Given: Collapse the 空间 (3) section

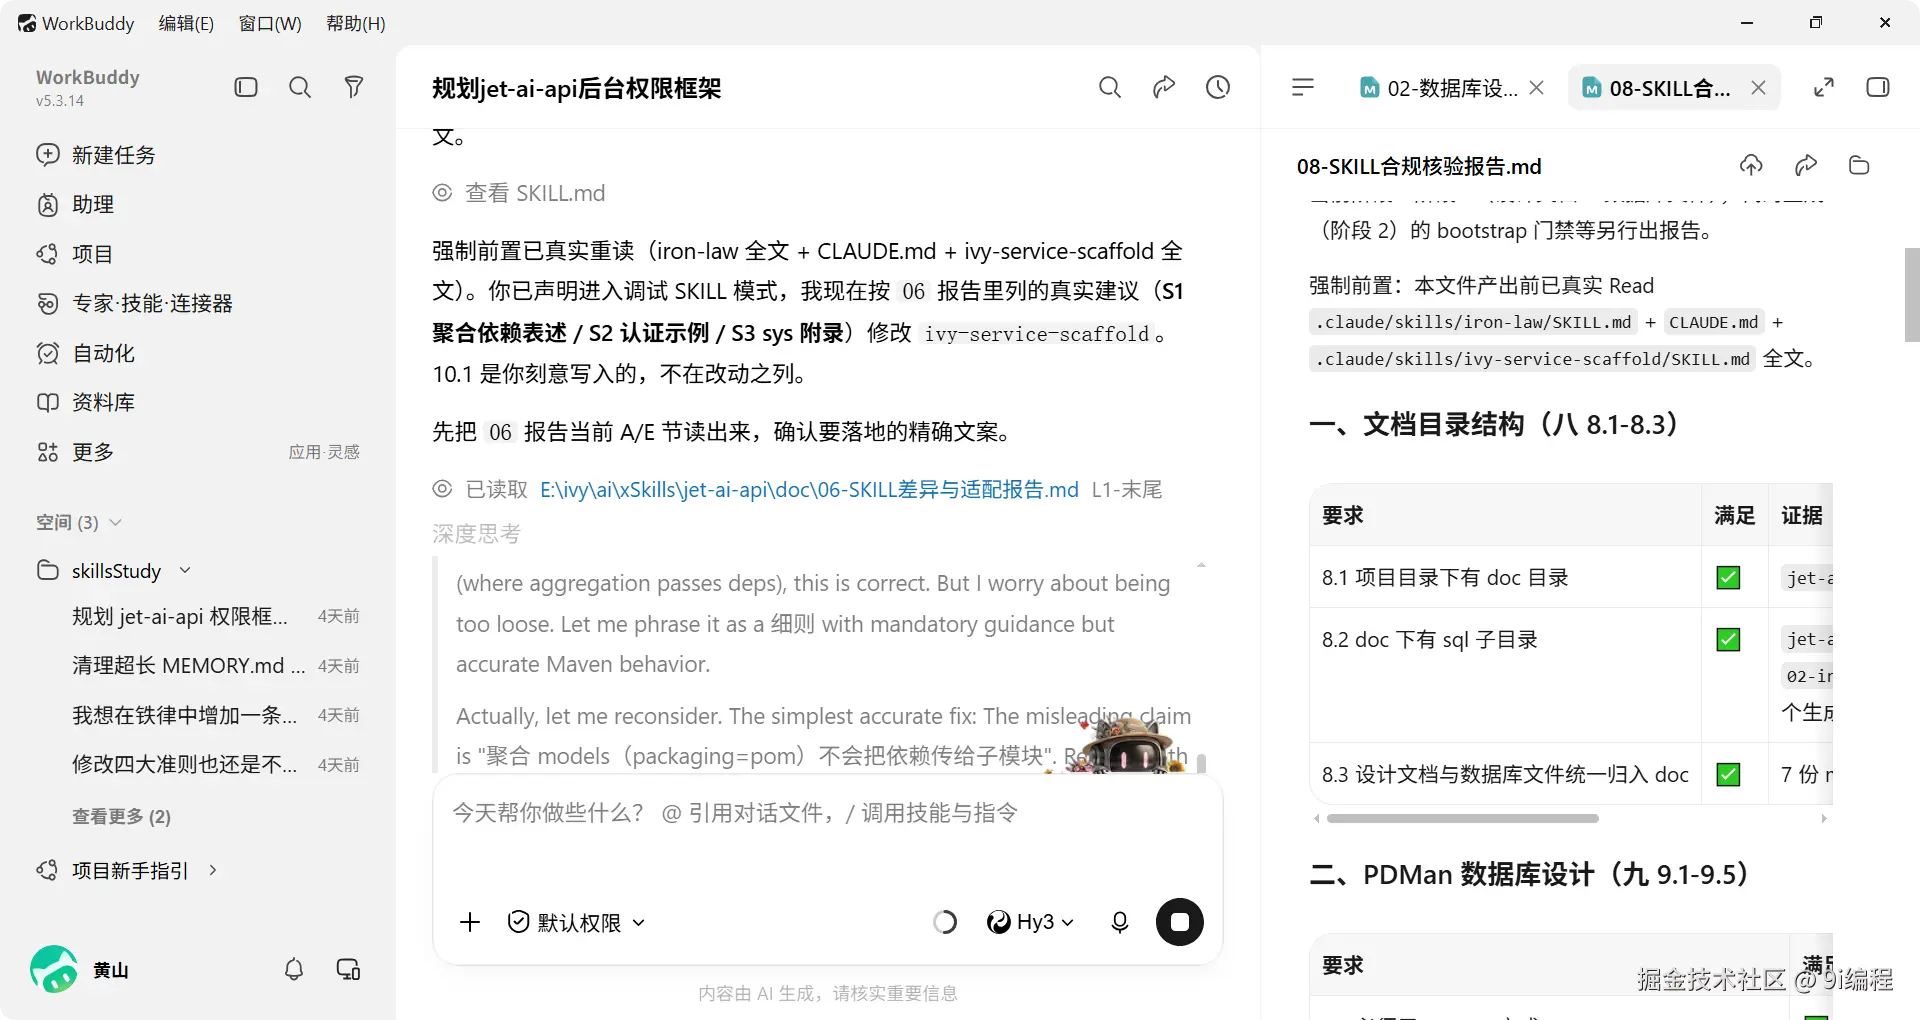Looking at the screenshot, I should coord(79,522).
